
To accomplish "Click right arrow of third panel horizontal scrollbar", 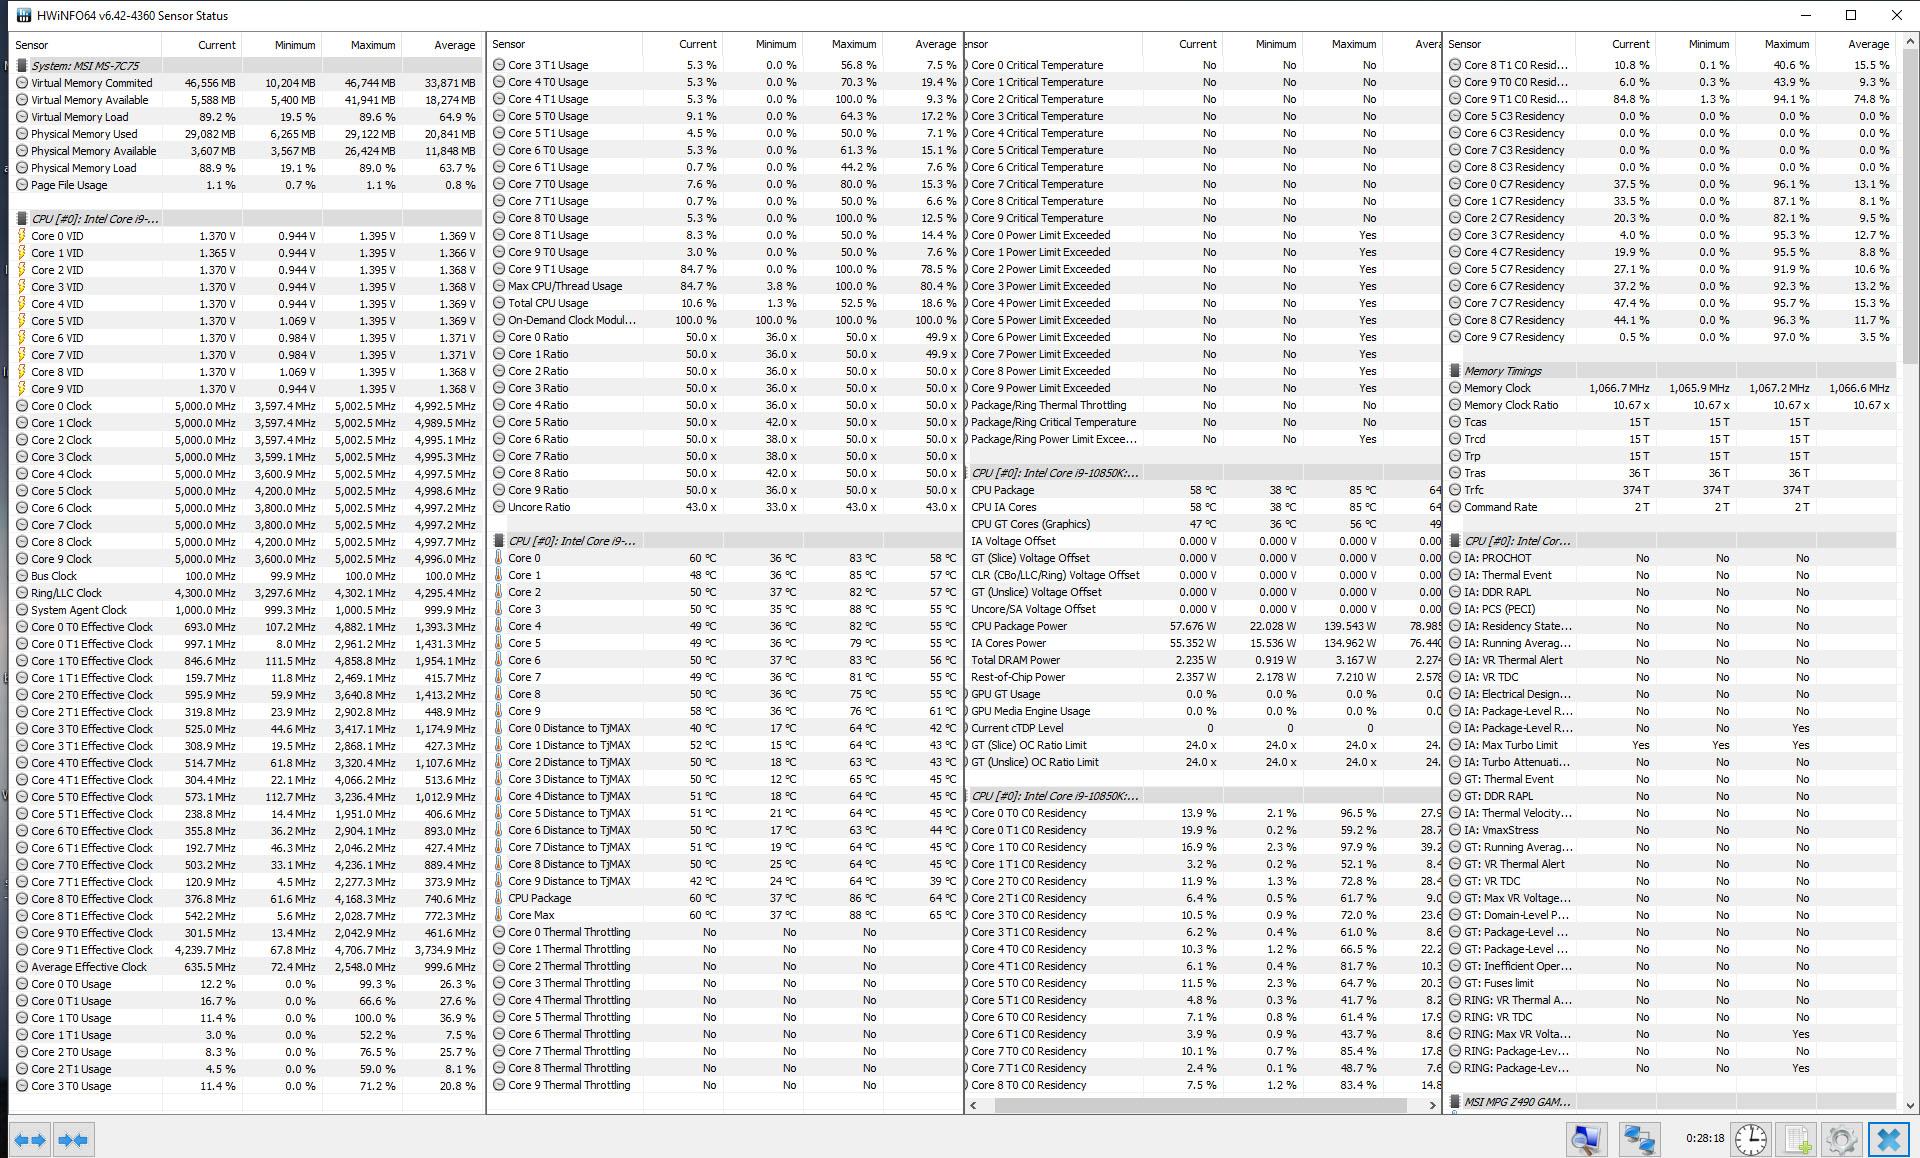I will [x=1432, y=1105].
